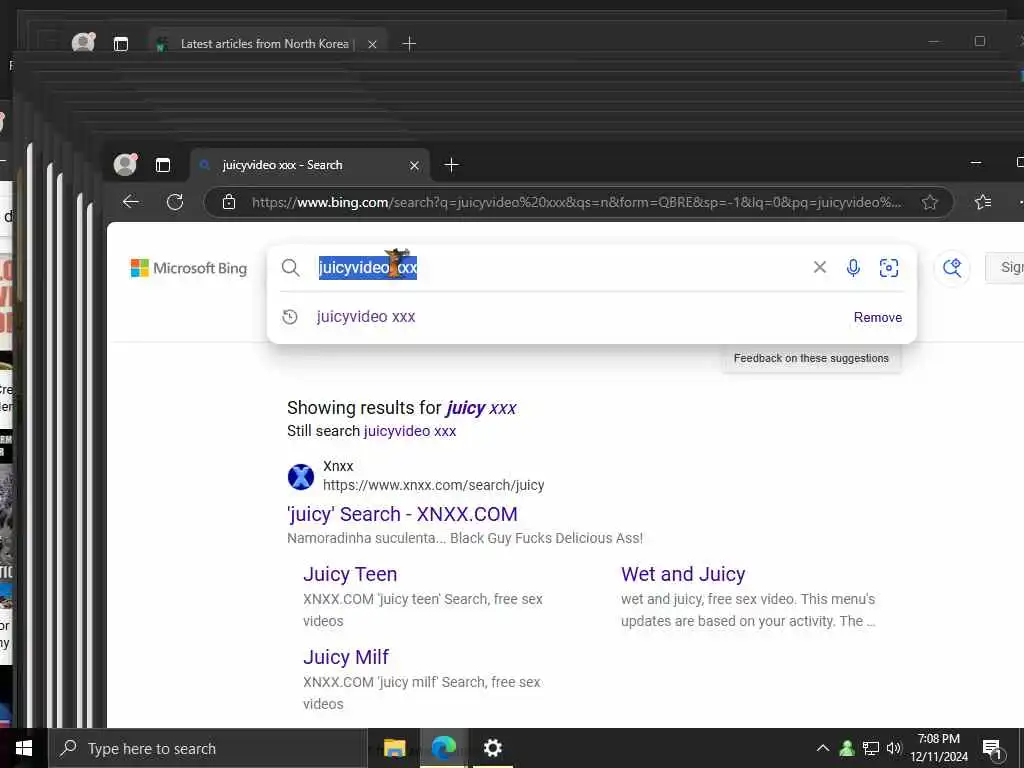Click the Back arrow in the Bing window

point(131,202)
